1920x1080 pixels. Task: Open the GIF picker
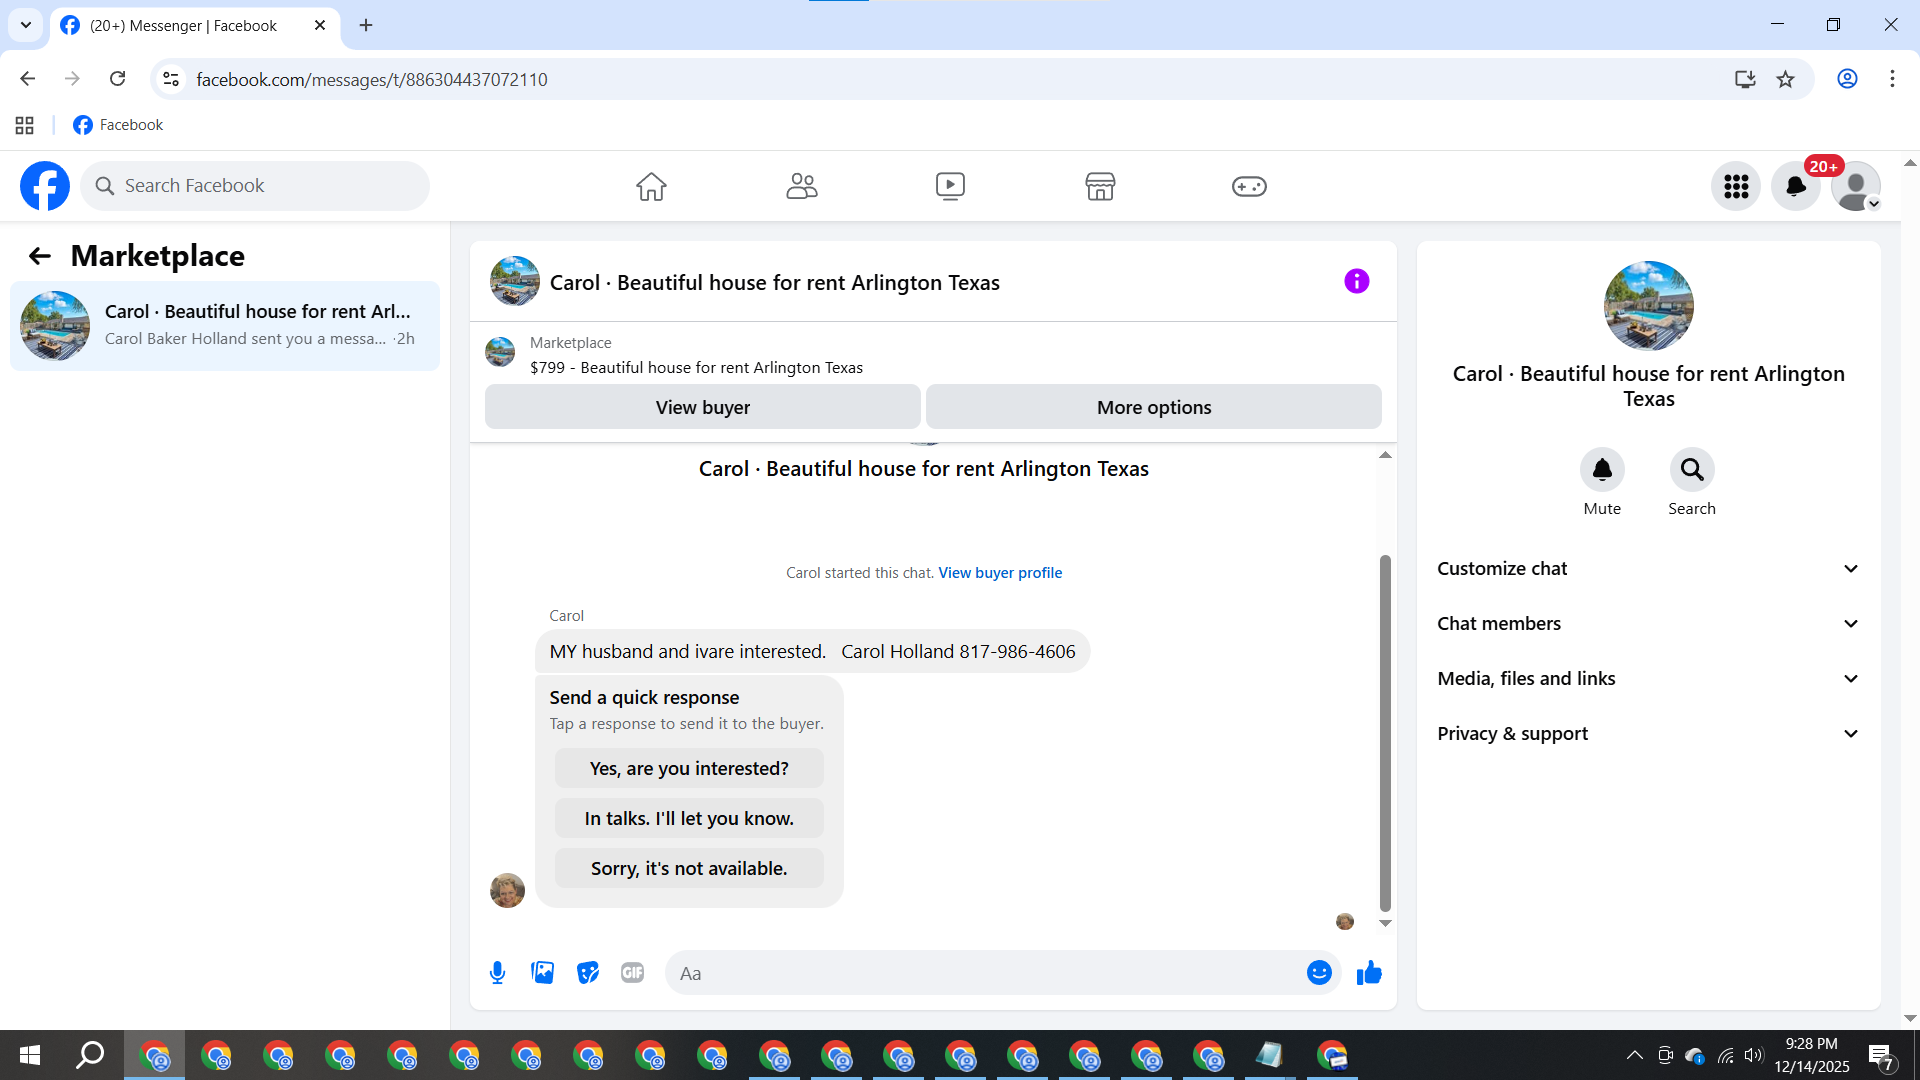click(632, 972)
